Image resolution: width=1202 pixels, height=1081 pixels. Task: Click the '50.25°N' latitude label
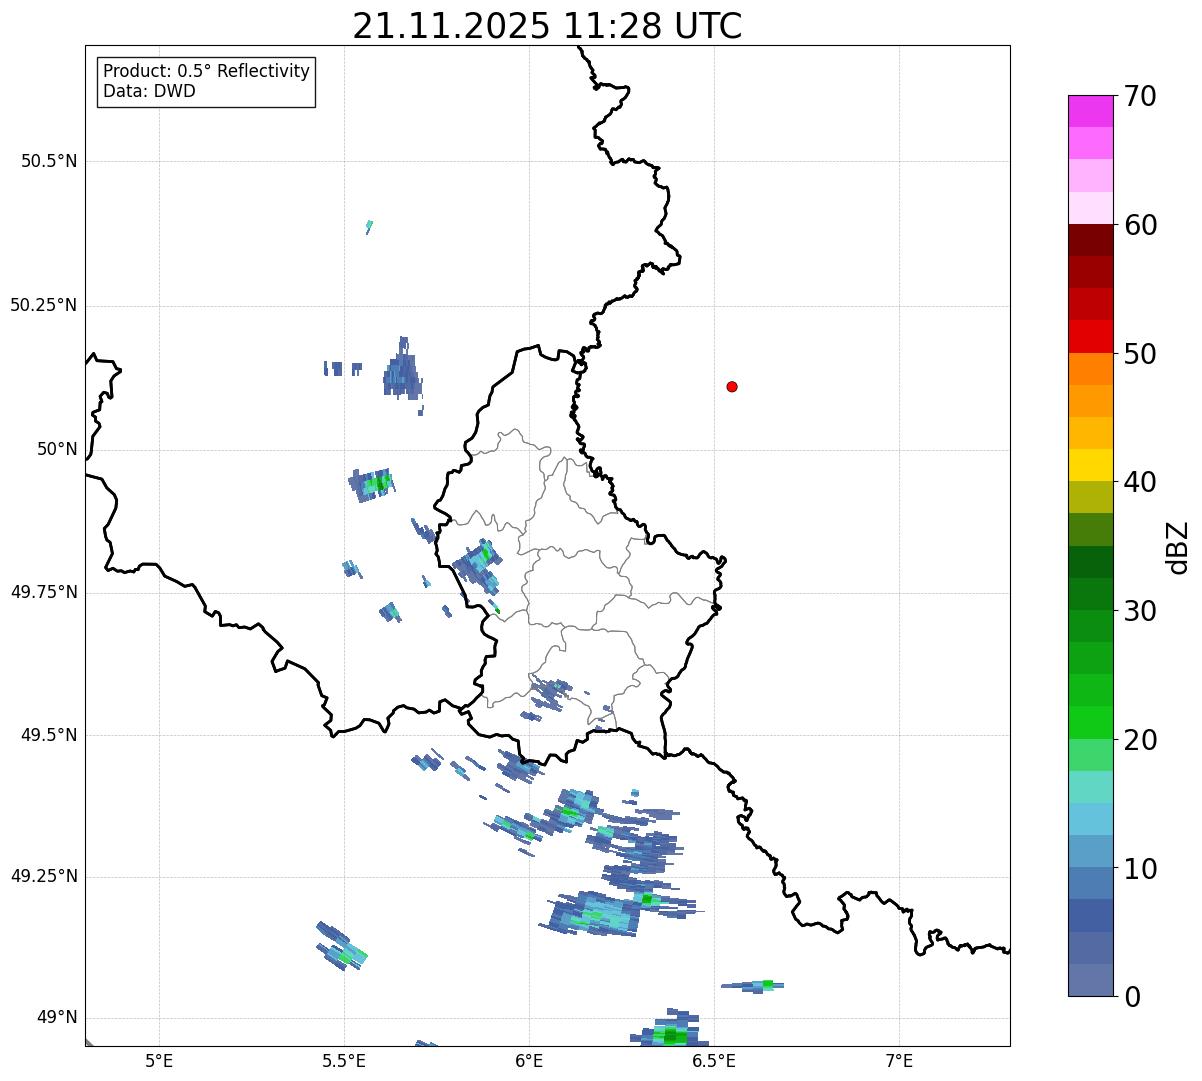(43, 305)
